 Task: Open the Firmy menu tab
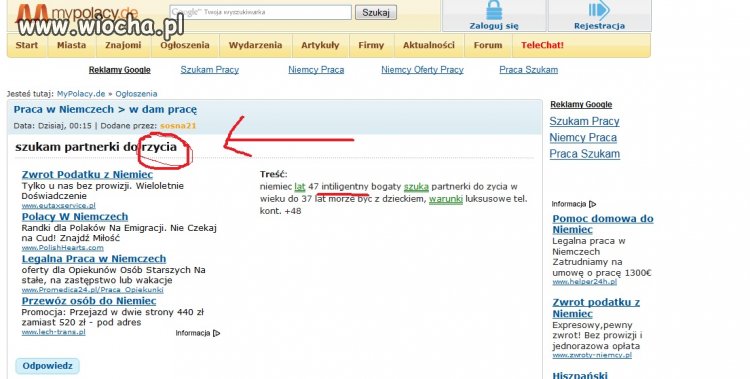tap(371, 45)
